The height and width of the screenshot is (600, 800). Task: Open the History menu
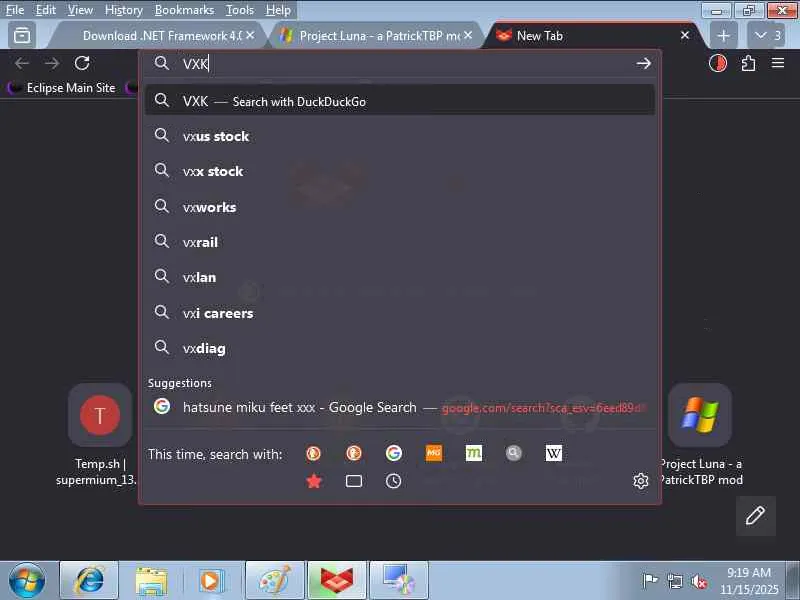tap(123, 10)
